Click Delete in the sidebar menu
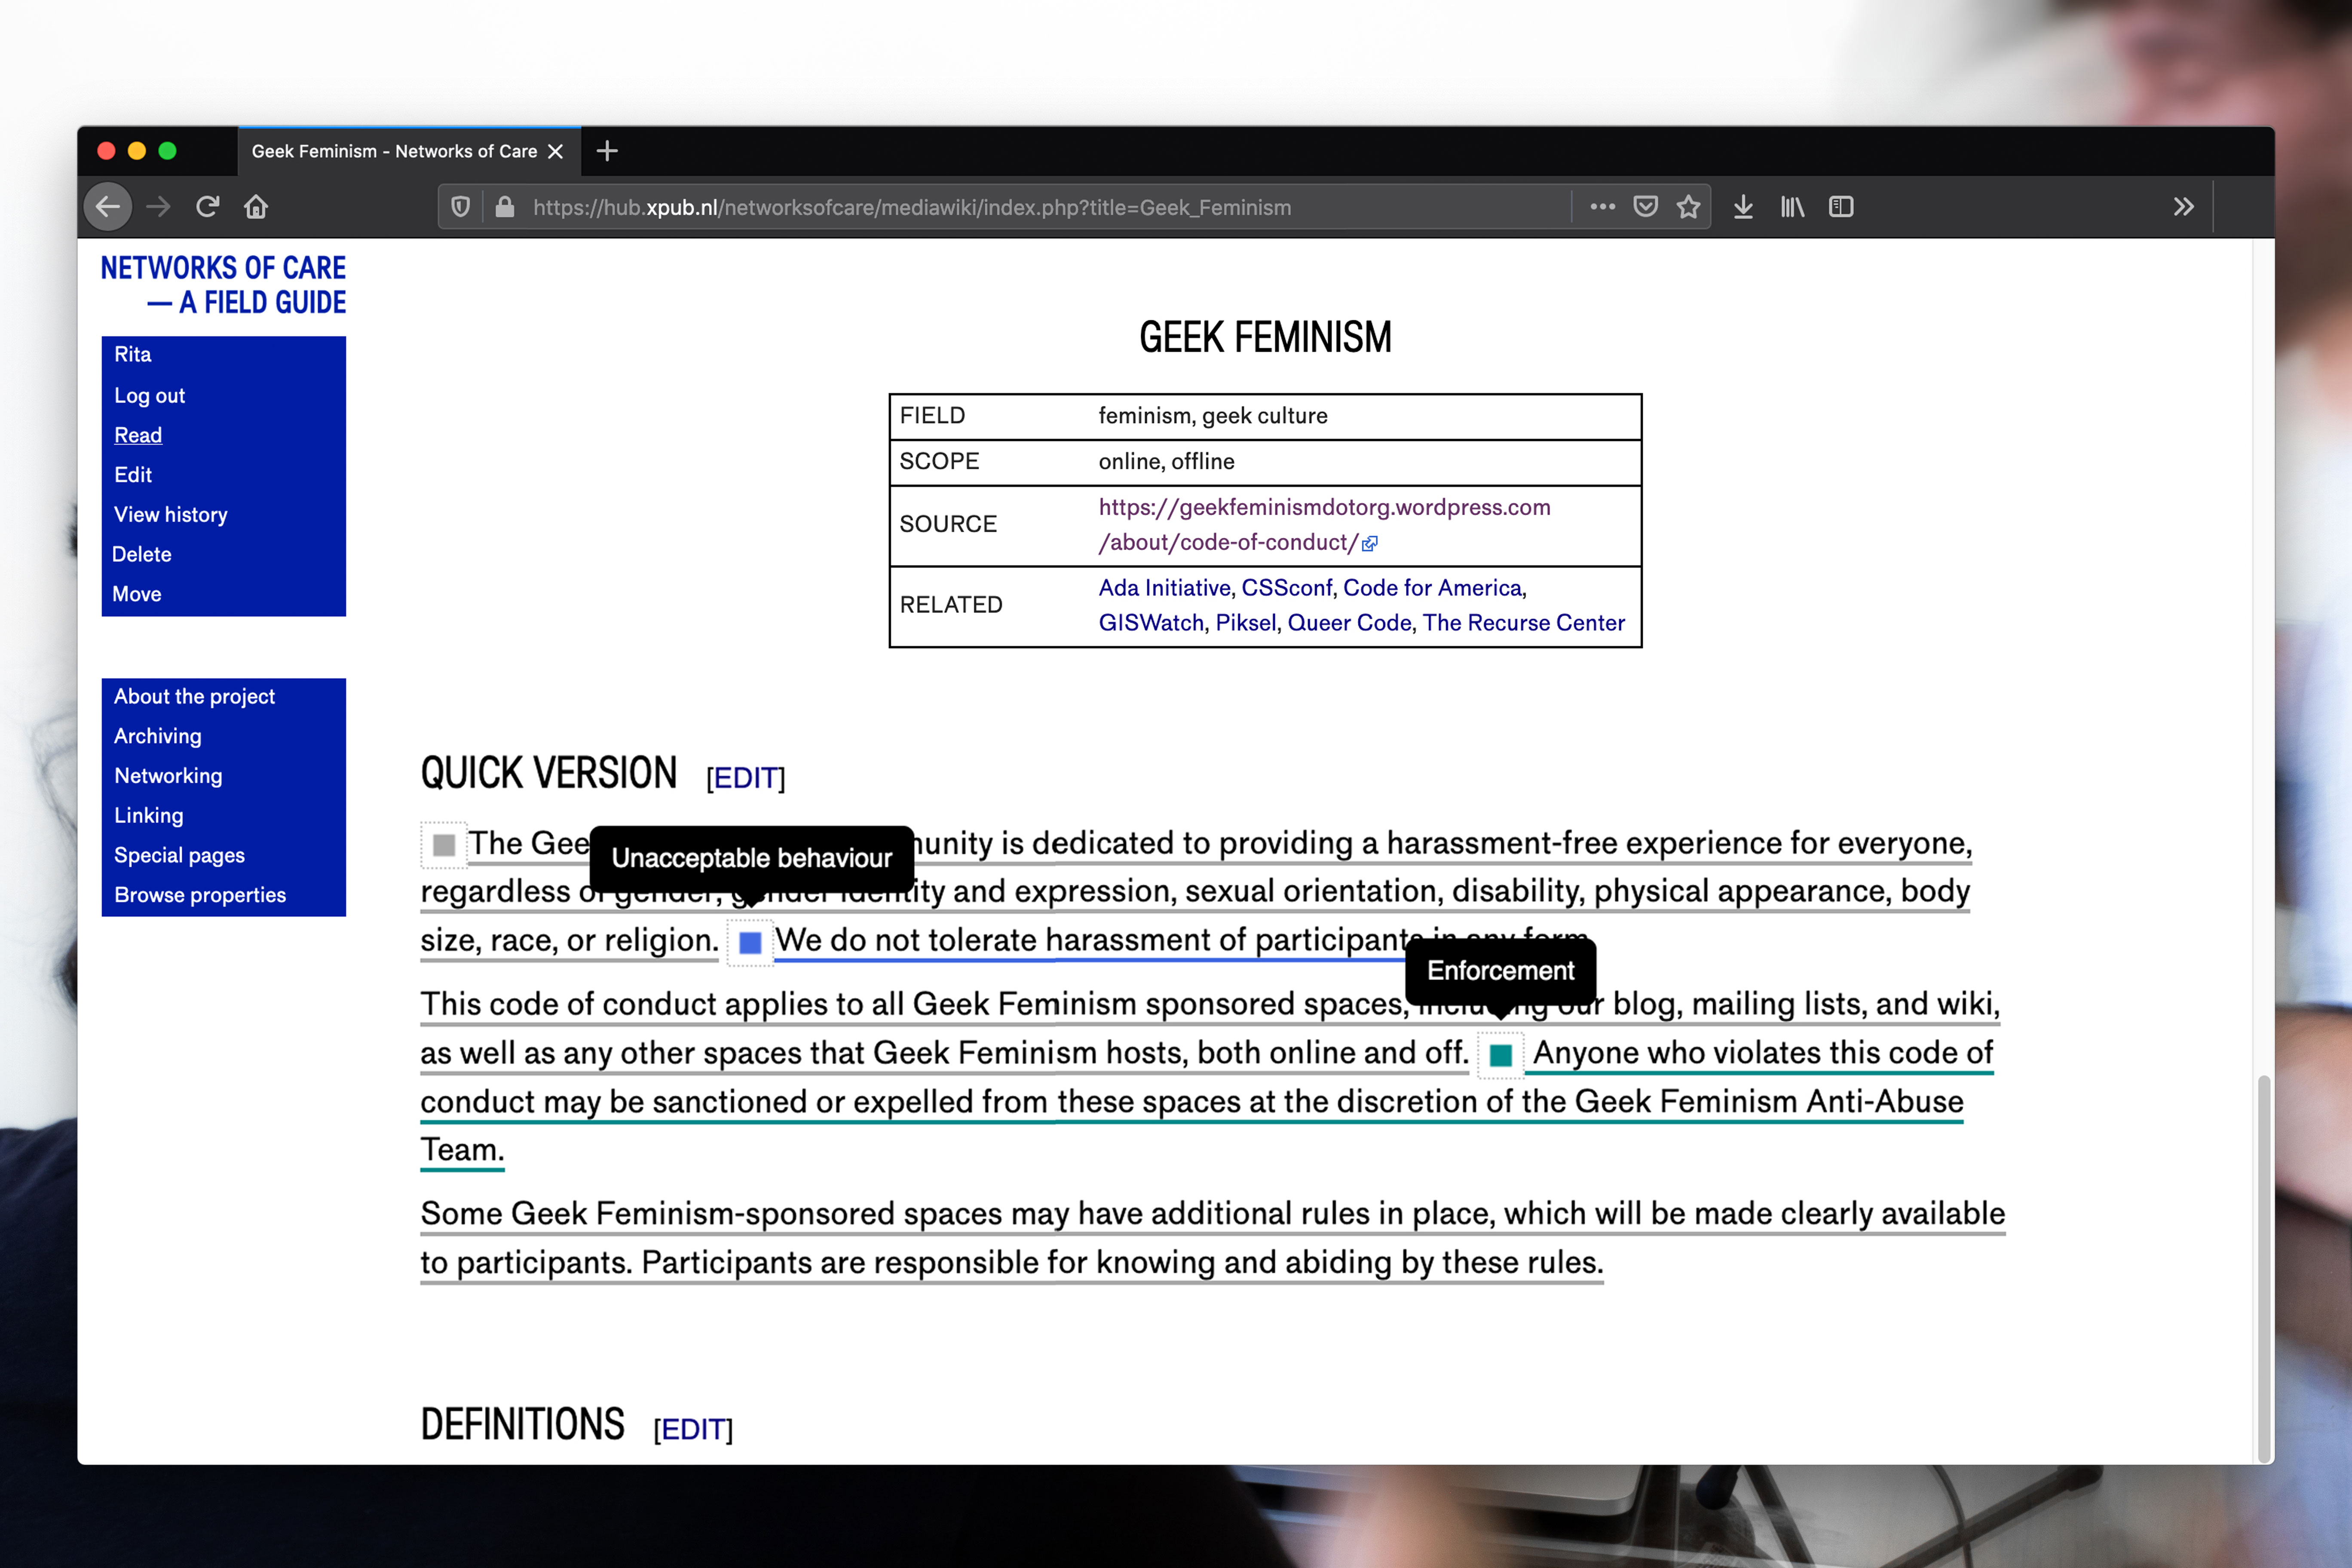This screenshot has width=2352, height=1568. 141,554
